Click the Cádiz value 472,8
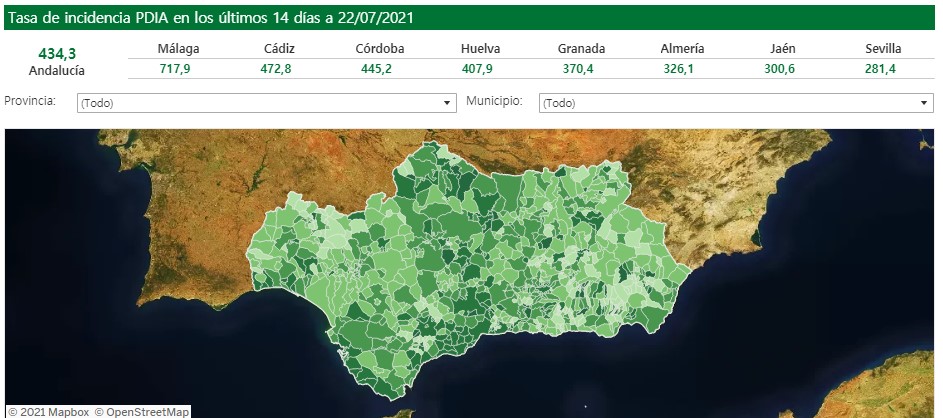Viewport: 943px width, 418px height. click(275, 69)
